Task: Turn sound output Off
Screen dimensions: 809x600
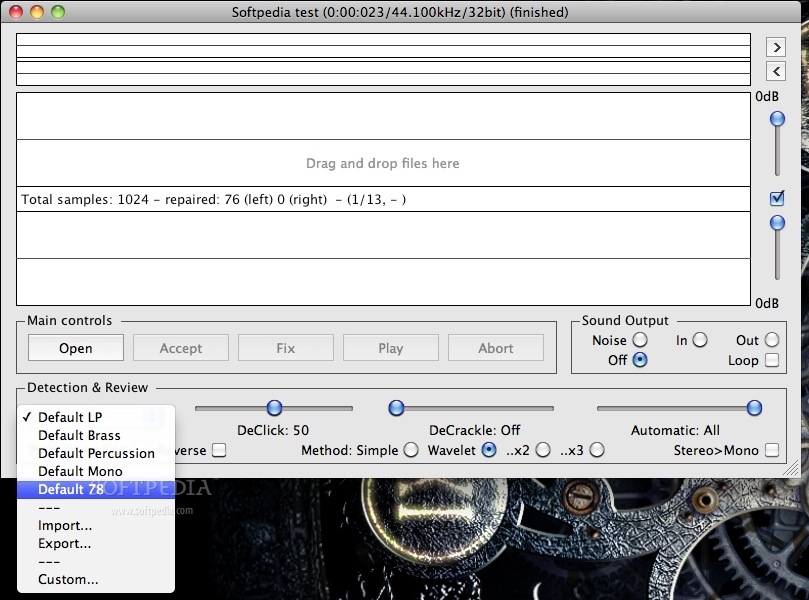Action: tap(637, 361)
